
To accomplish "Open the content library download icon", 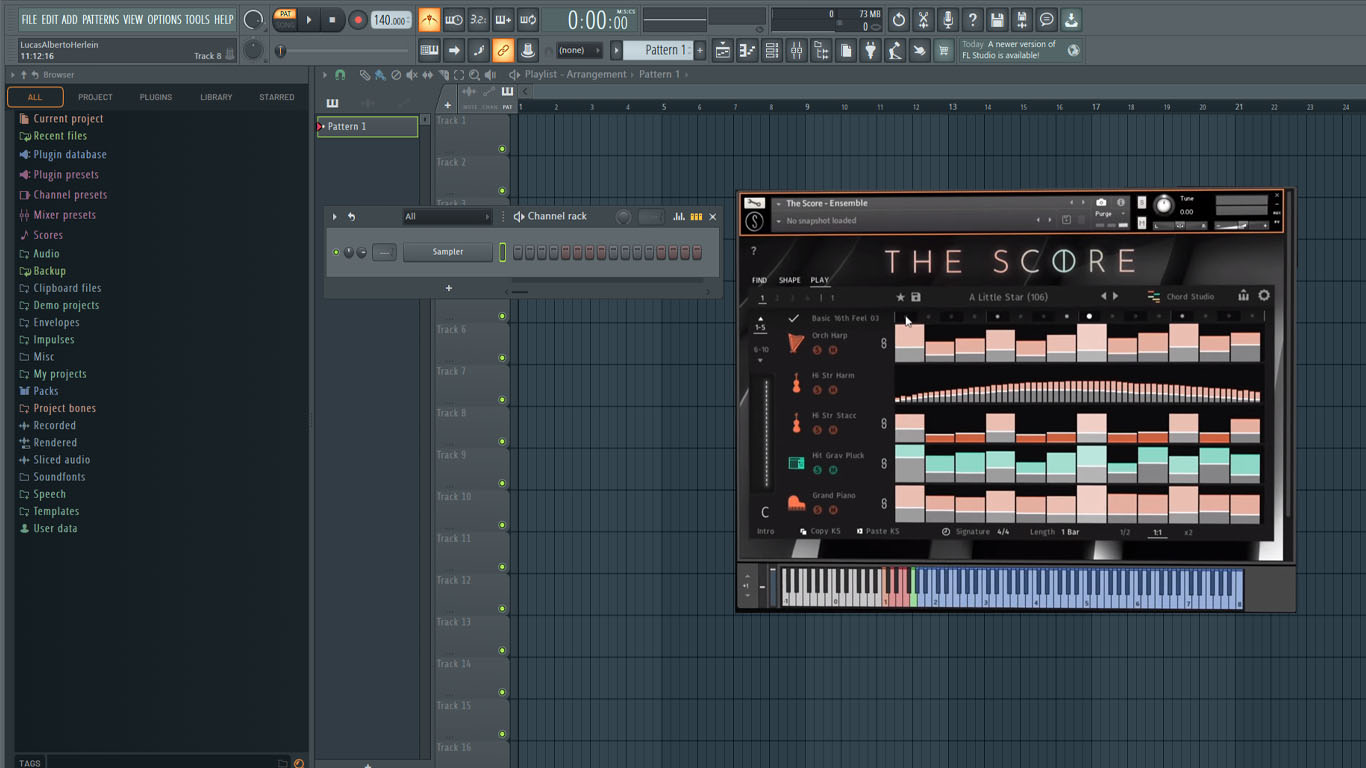I will click(x=1071, y=20).
